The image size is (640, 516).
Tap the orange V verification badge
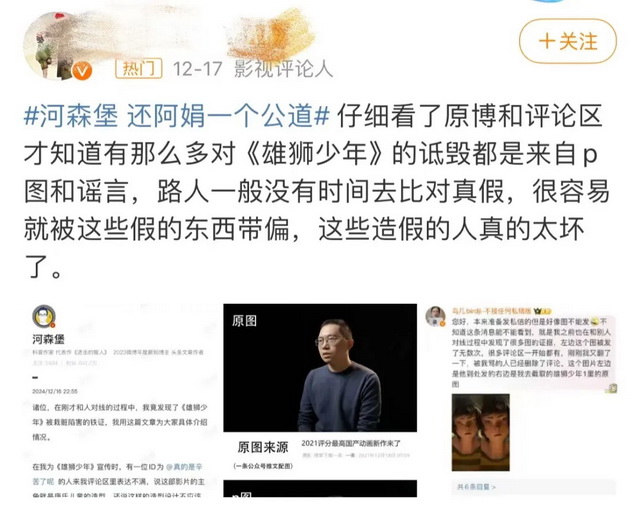click(x=82, y=71)
